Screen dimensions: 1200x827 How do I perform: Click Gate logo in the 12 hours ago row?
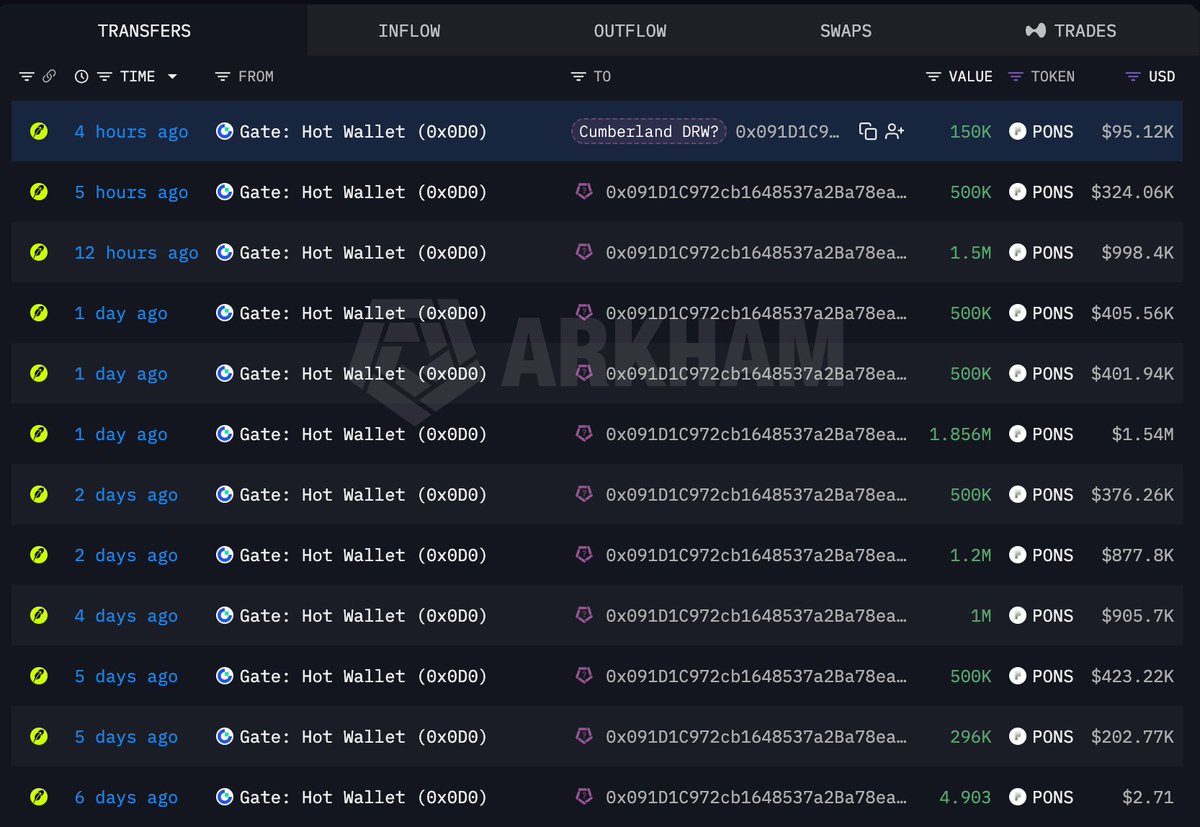pos(225,252)
